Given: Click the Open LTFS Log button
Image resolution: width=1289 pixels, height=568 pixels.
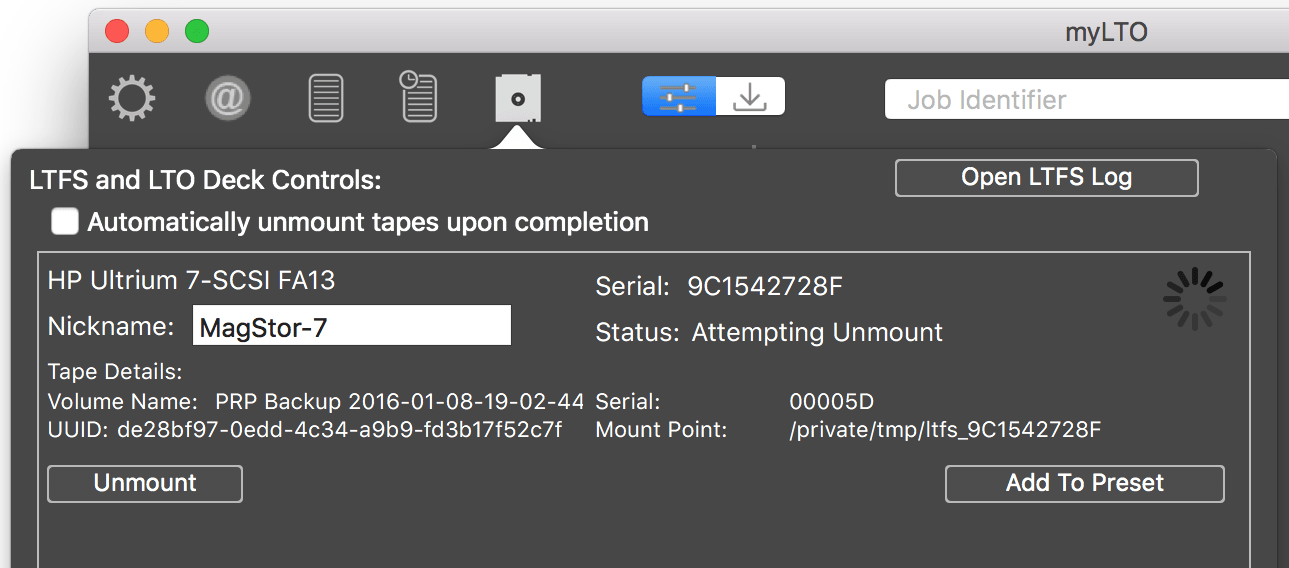Looking at the screenshot, I should pos(1046,178).
